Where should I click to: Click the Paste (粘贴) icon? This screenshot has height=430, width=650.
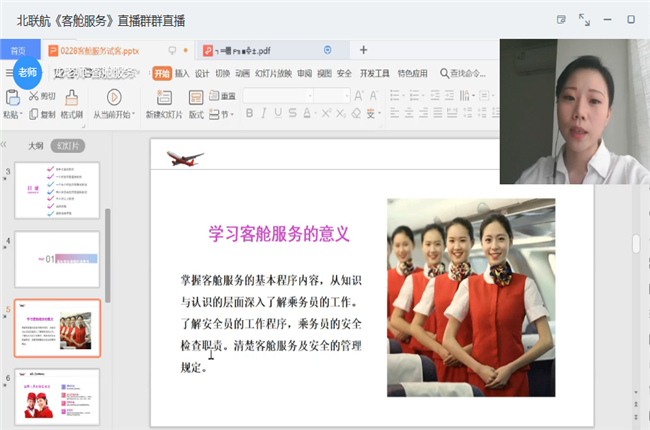click(x=12, y=97)
